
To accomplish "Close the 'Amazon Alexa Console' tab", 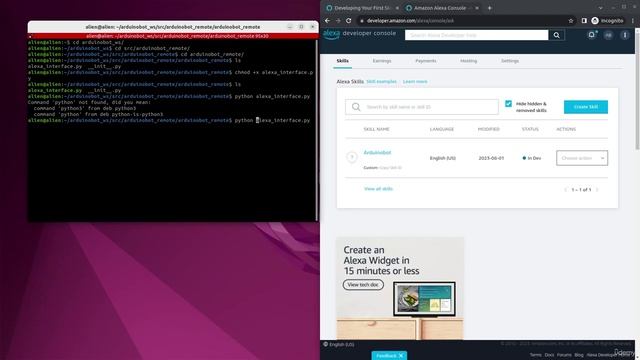I will [477, 8].
